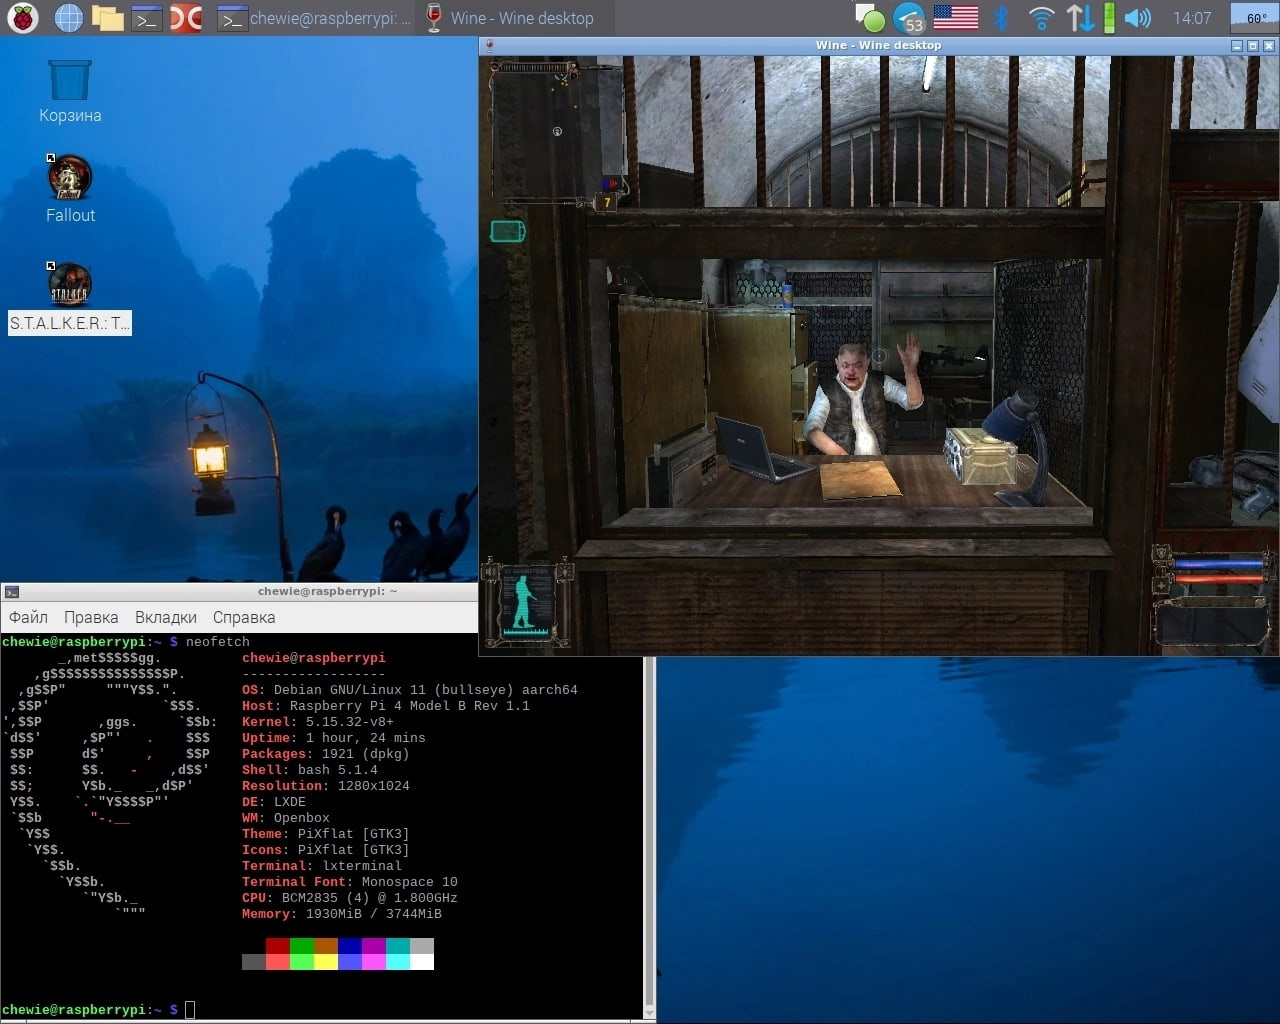
Task: Click the Wine window title bar icon
Action: pos(489,45)
